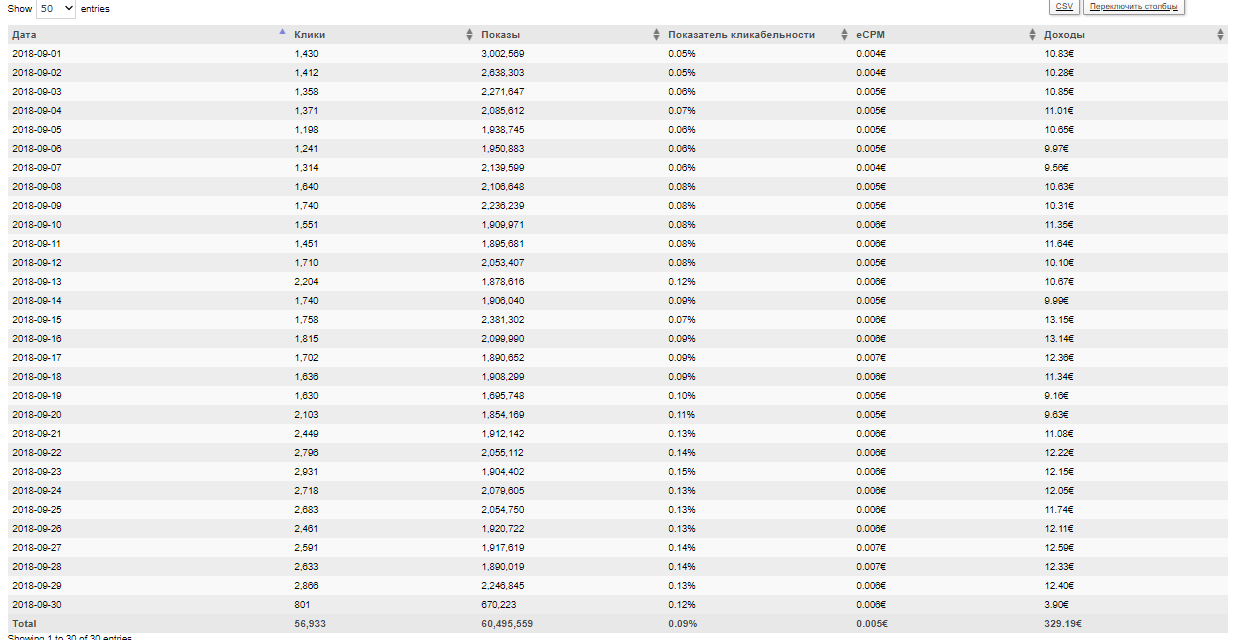The image size is (1234, 640).
Task: Click the Доходы column header text
Action: coord(1064,35)
